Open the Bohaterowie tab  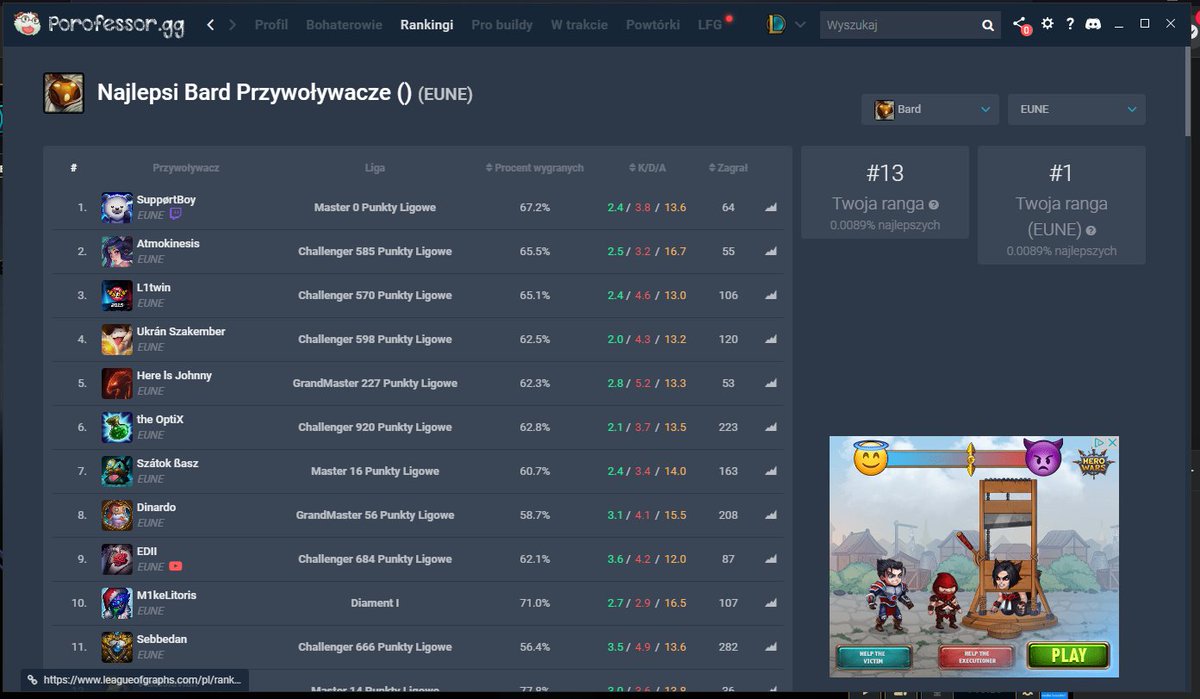point(344,25)
